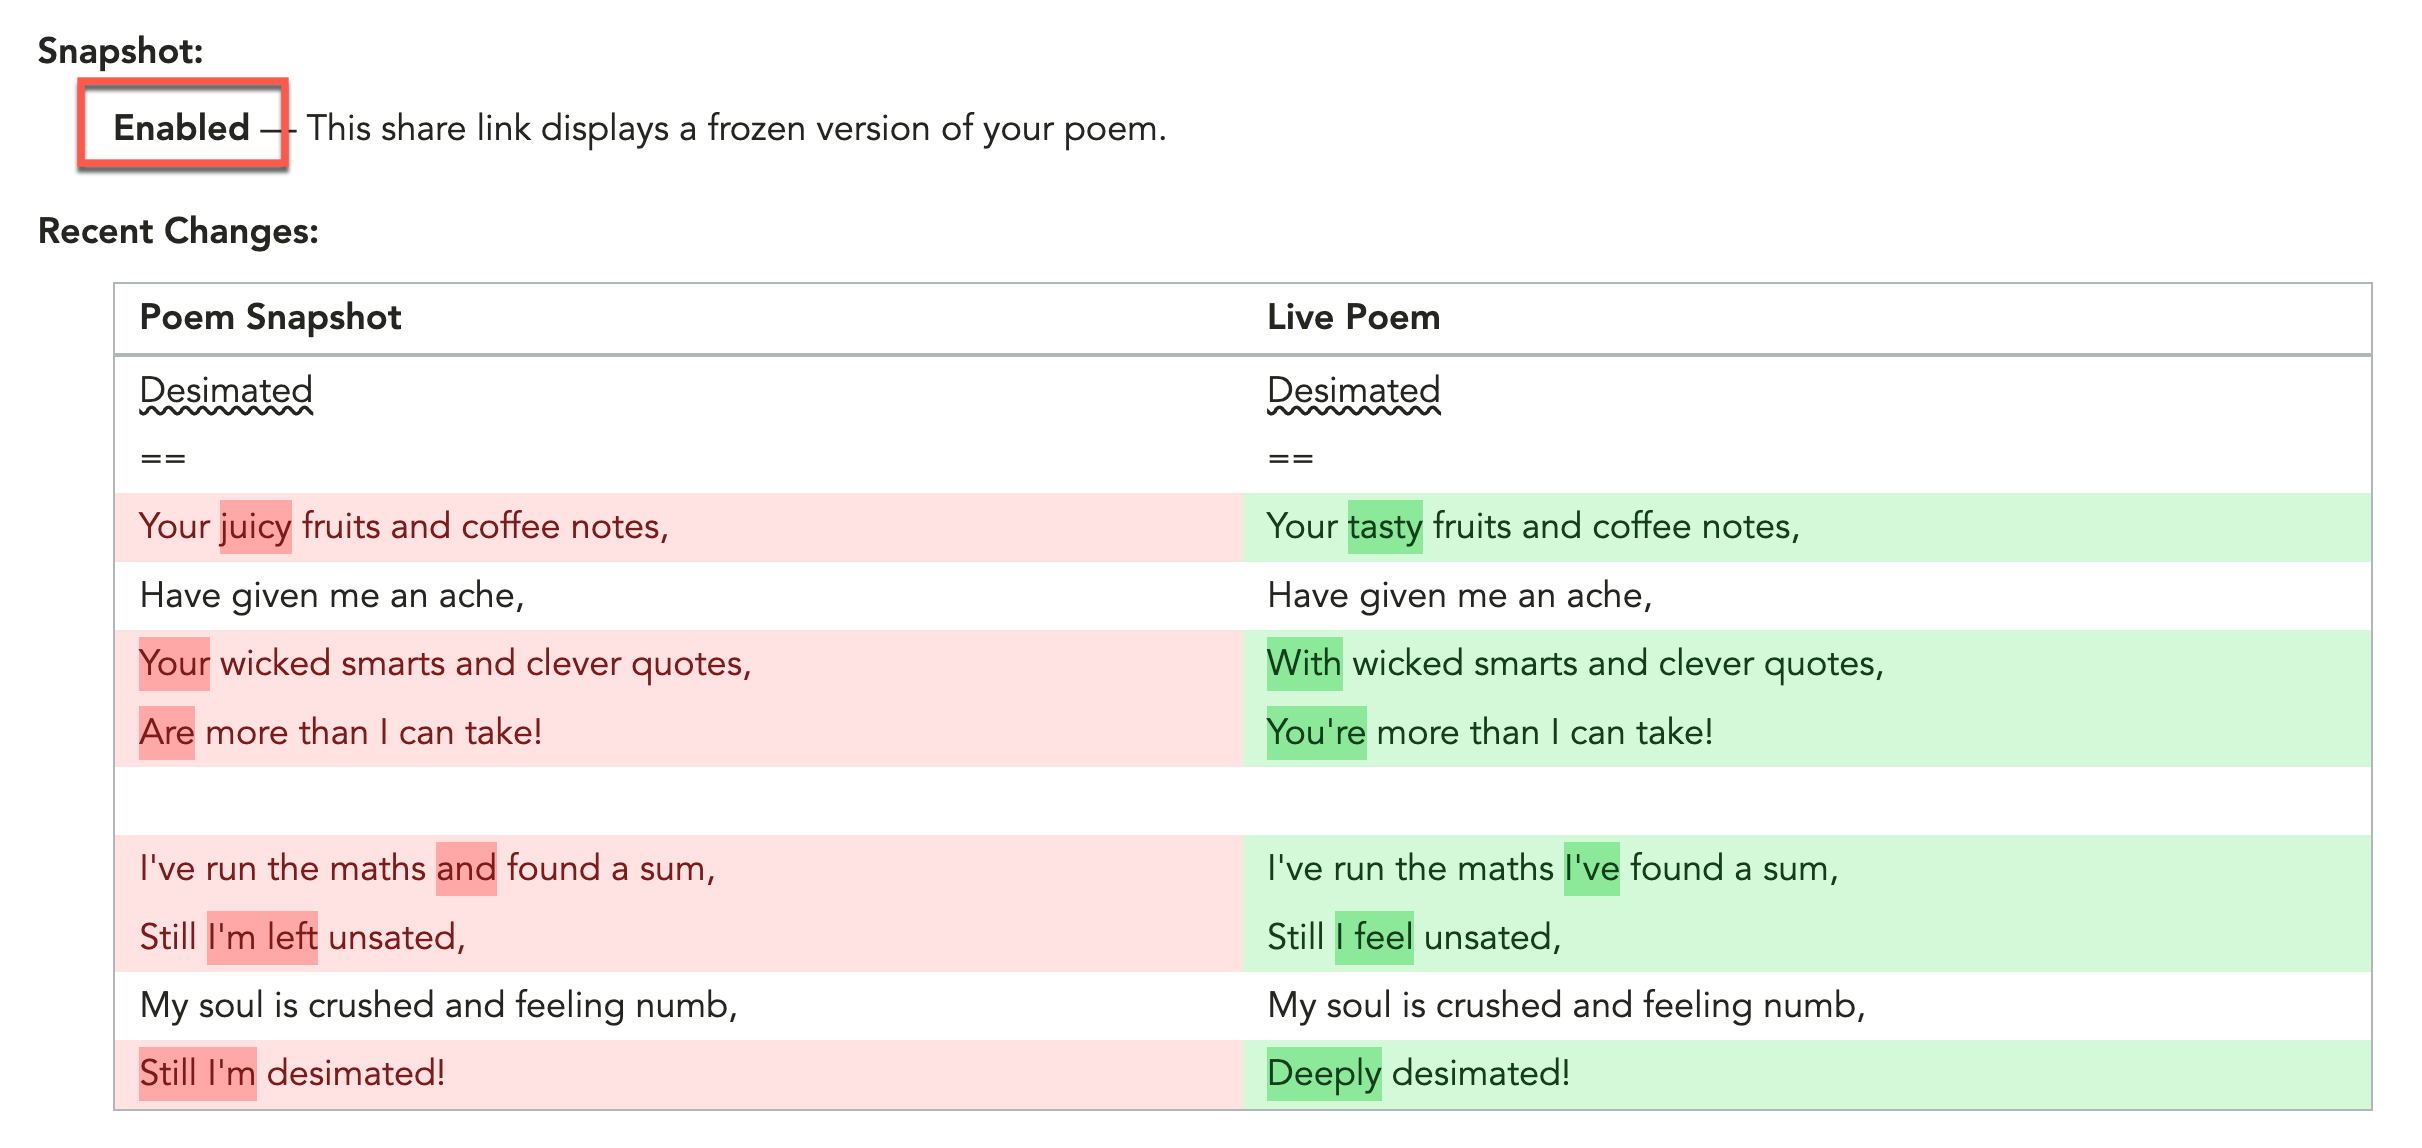
Task: Select the highlighted word tasty
Action: (1386, 526)
